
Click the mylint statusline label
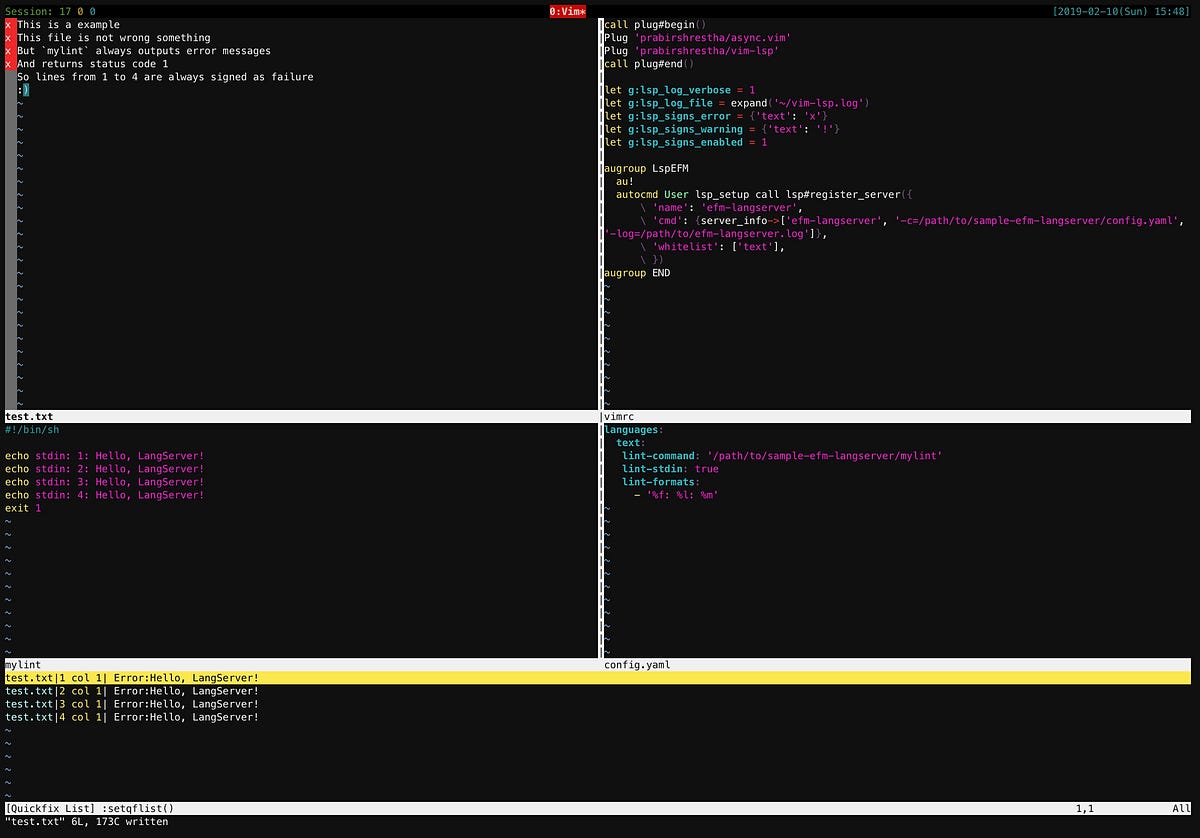[20, 664]
